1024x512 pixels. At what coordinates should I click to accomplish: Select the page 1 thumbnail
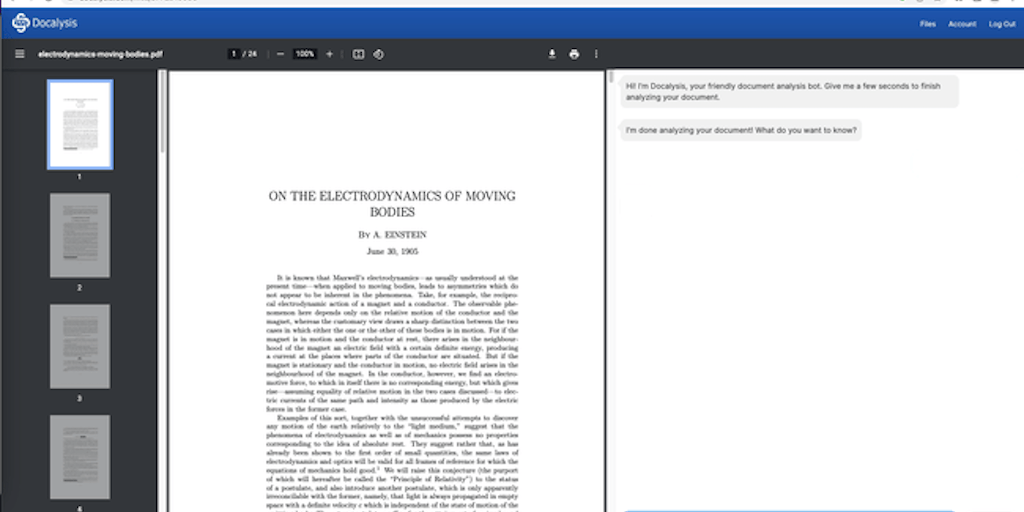click(80, 125)
